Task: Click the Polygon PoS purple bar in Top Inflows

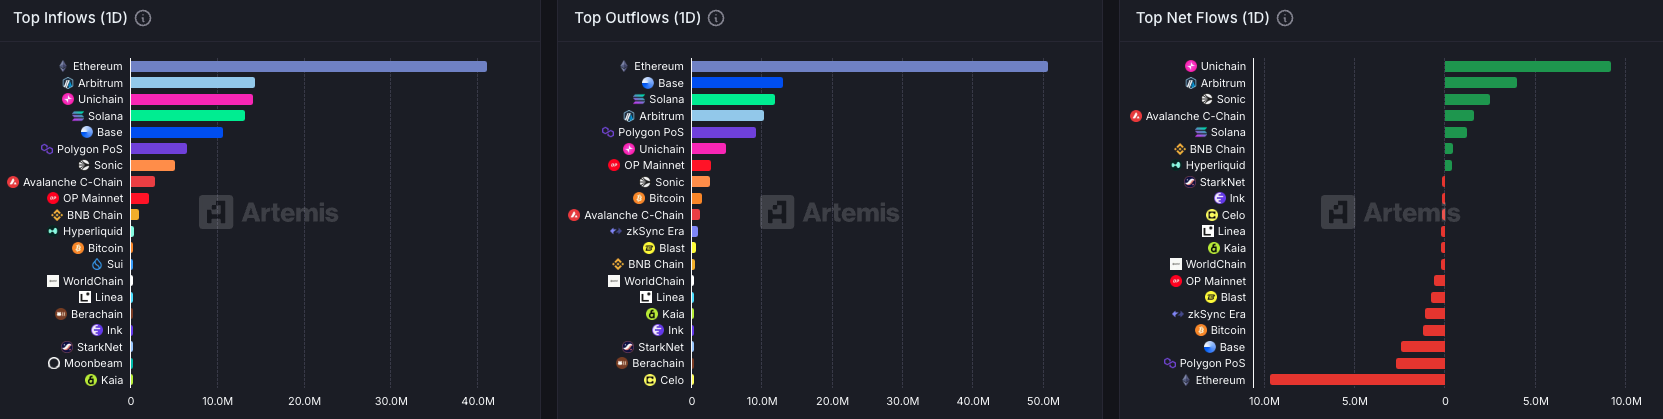Action: [159, 149]
